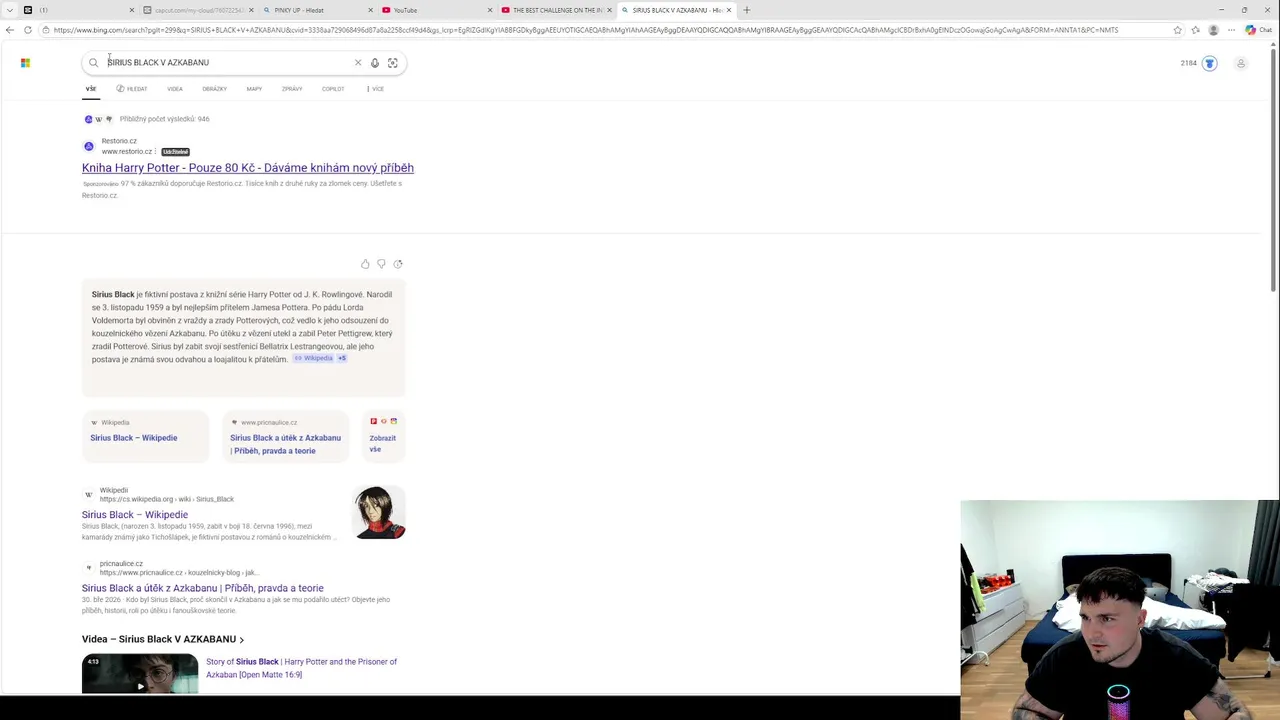Click the site info lock icon in address bar
This screenshot has height=720, width=1280.
[x=45, y=30]
